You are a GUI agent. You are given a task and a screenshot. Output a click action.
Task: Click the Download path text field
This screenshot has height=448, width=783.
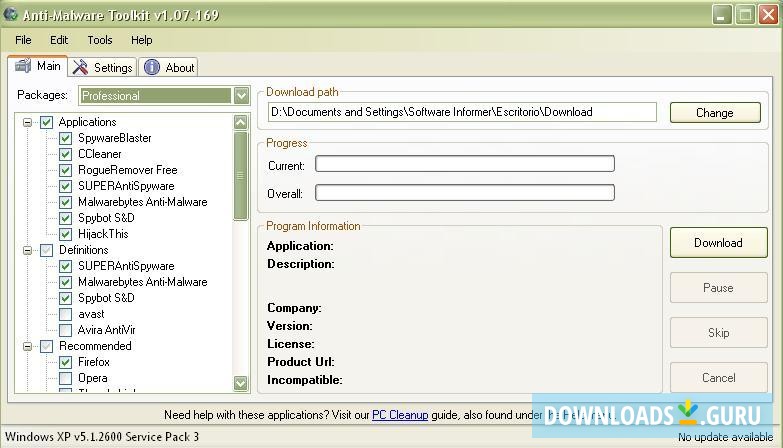[462, 112]
